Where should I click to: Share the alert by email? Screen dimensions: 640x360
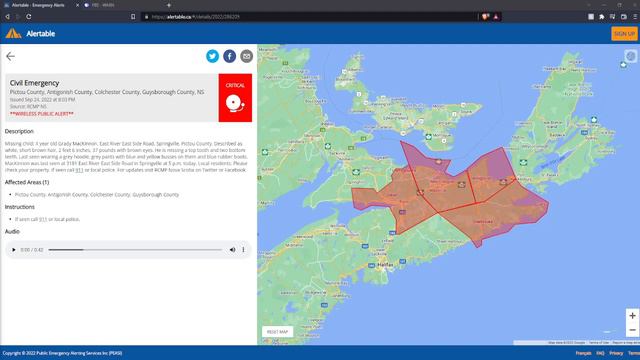pyautogui.click(x=247, y=56)
